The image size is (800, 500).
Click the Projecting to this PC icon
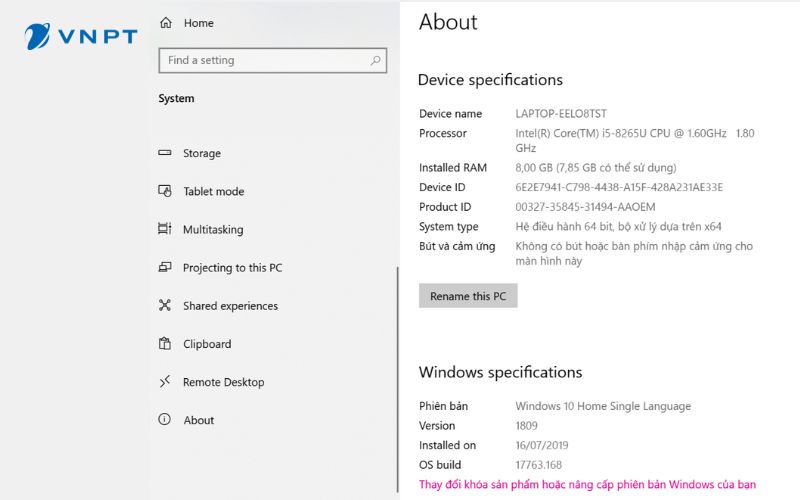pyautogui.click(x=165, y=268)
